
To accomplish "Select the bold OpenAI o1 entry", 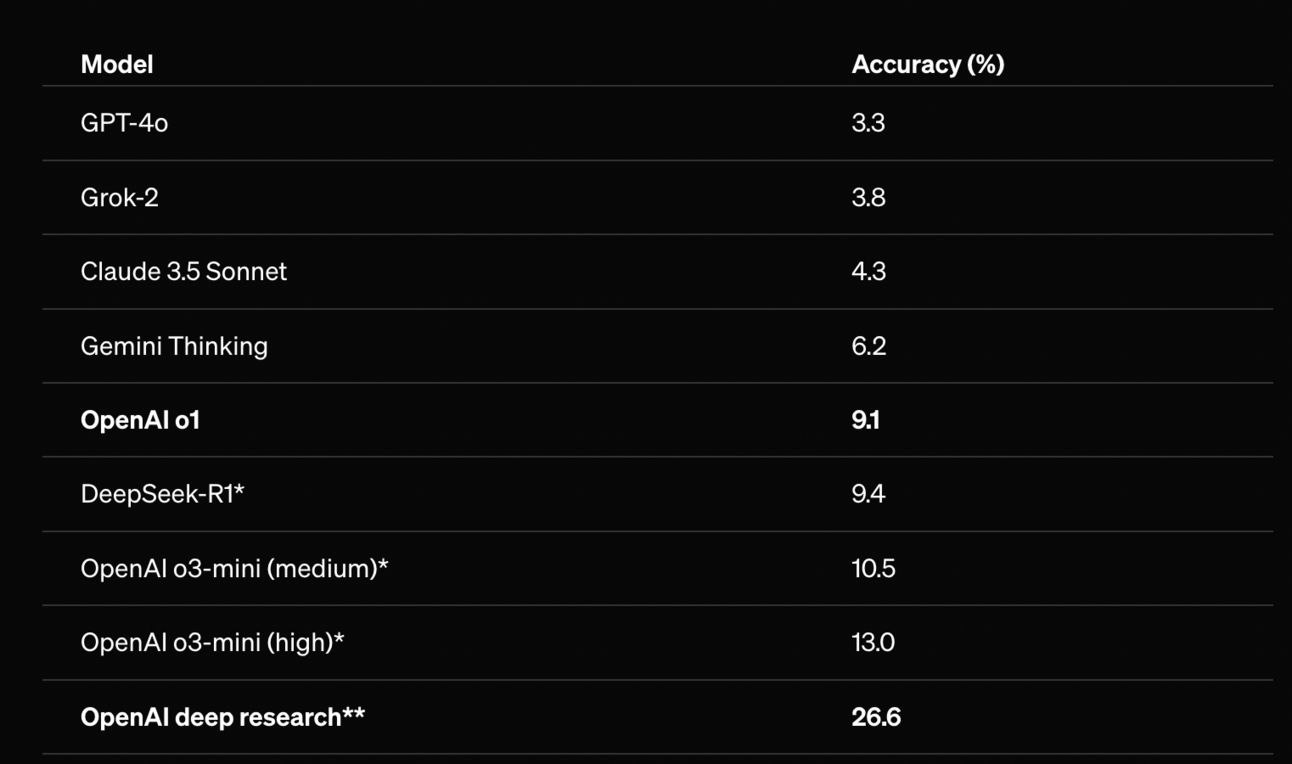I will 140,420.
